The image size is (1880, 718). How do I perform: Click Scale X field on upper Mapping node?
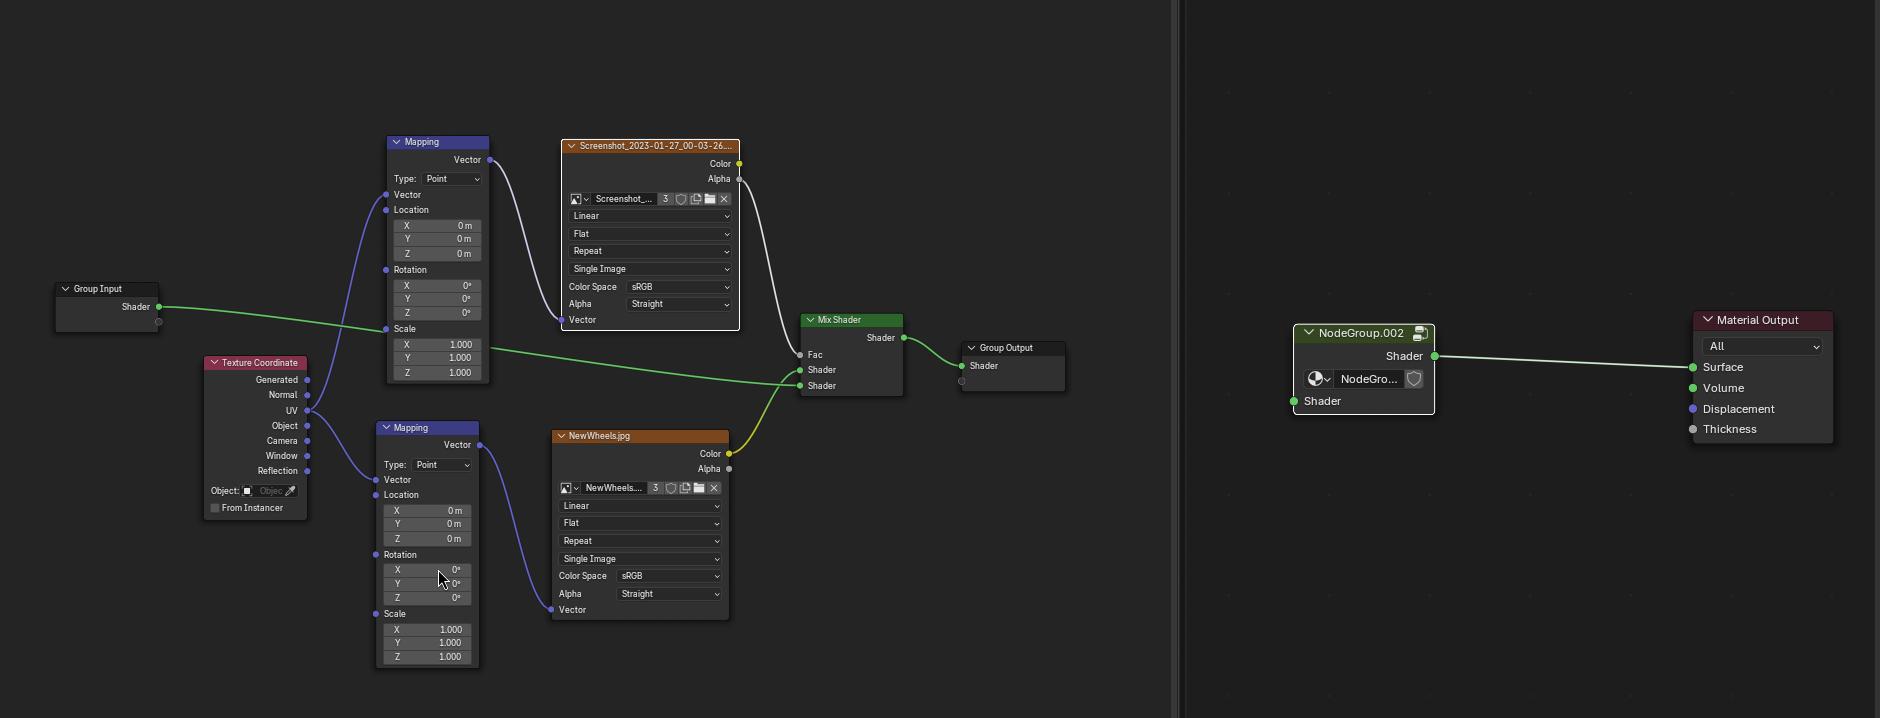(437, 345)
